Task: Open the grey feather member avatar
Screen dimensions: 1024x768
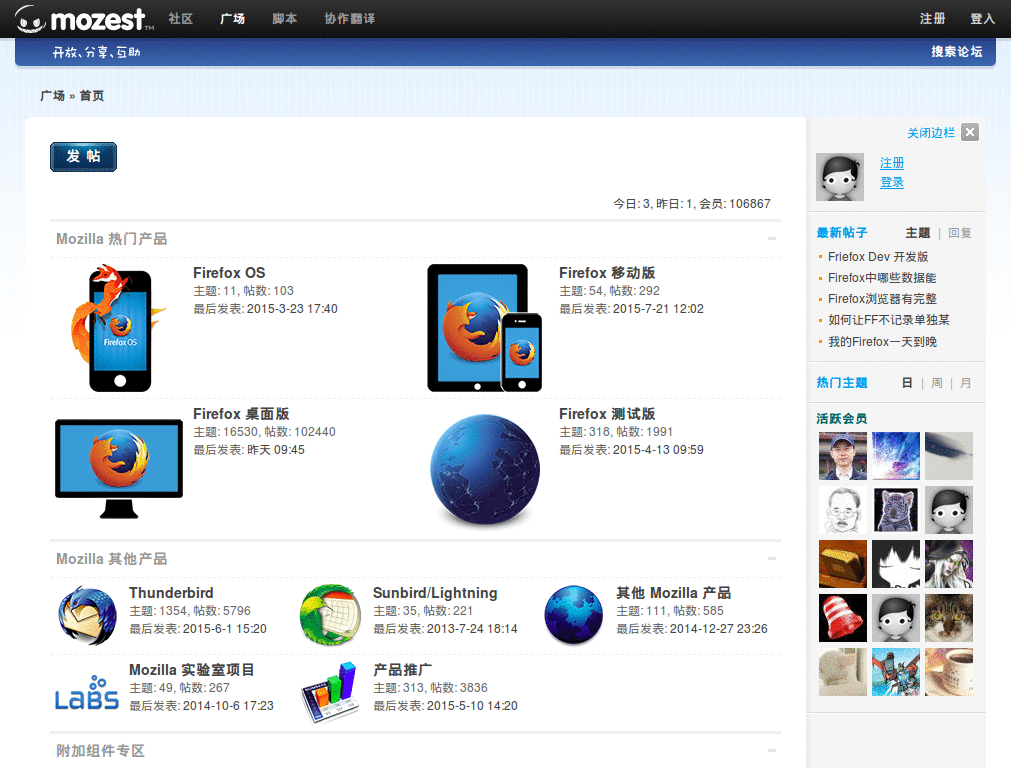Action: pyautogui.click(x=949, y=456)
